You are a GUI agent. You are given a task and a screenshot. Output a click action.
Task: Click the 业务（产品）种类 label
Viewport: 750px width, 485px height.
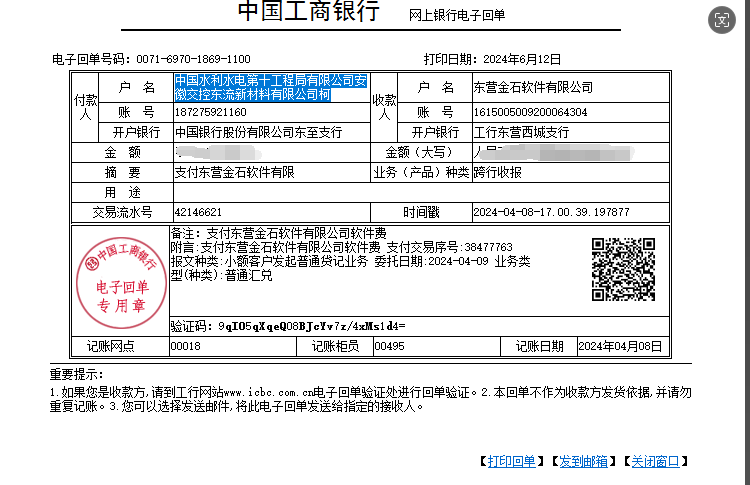pos(421,172)
